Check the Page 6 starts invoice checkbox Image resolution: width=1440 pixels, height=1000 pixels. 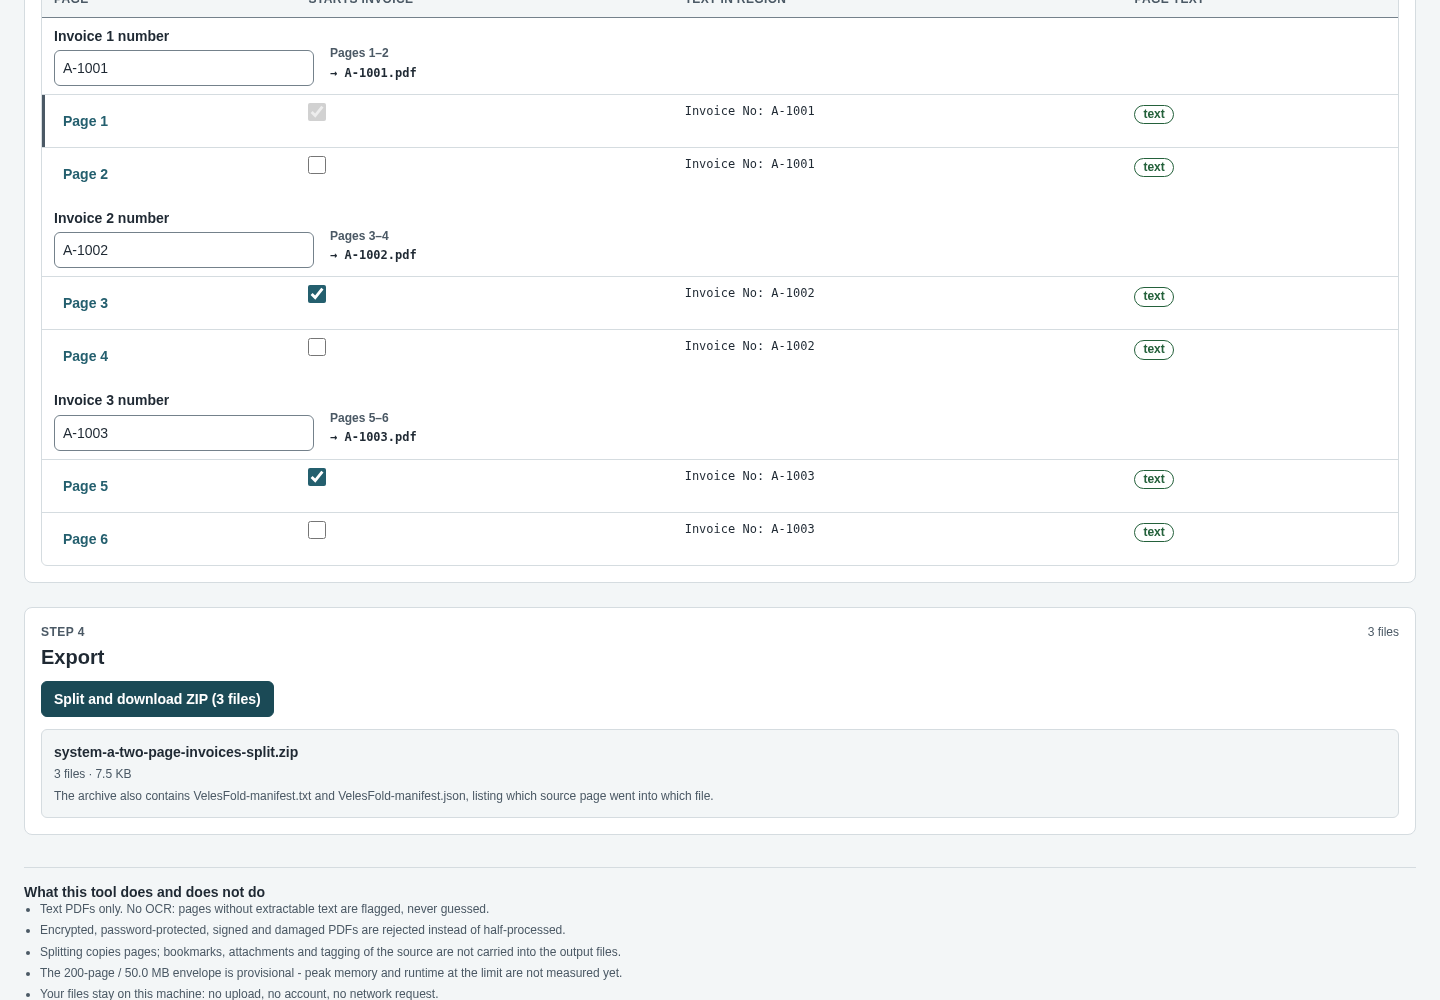(317, 530)
